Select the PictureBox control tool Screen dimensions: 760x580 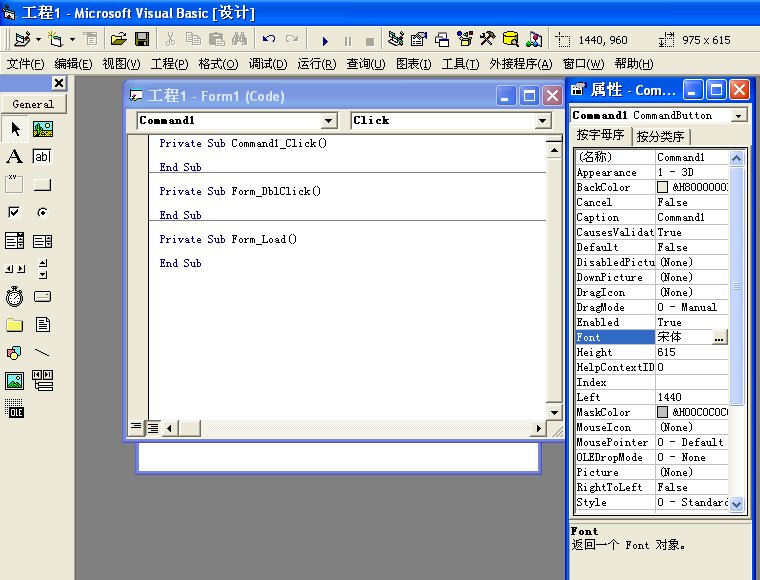pyautogui.click(x=43, y=129)
